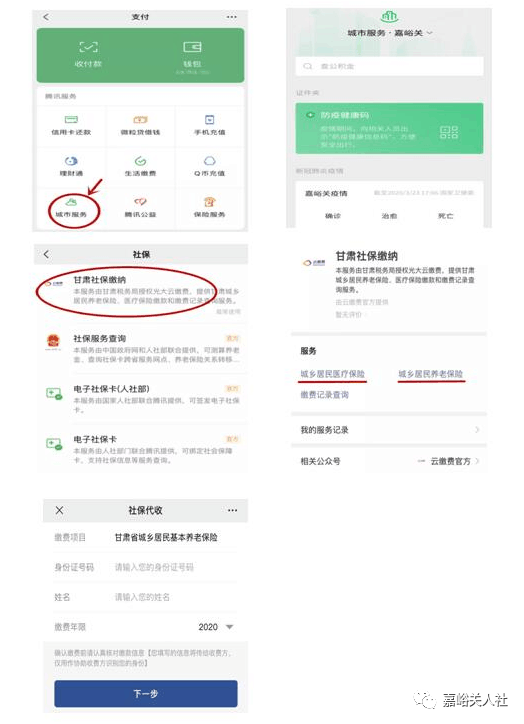Click the search magnifier icon
Image resolution: width=524 pixels, height=724 pixels.
click(x=307, y=66)
